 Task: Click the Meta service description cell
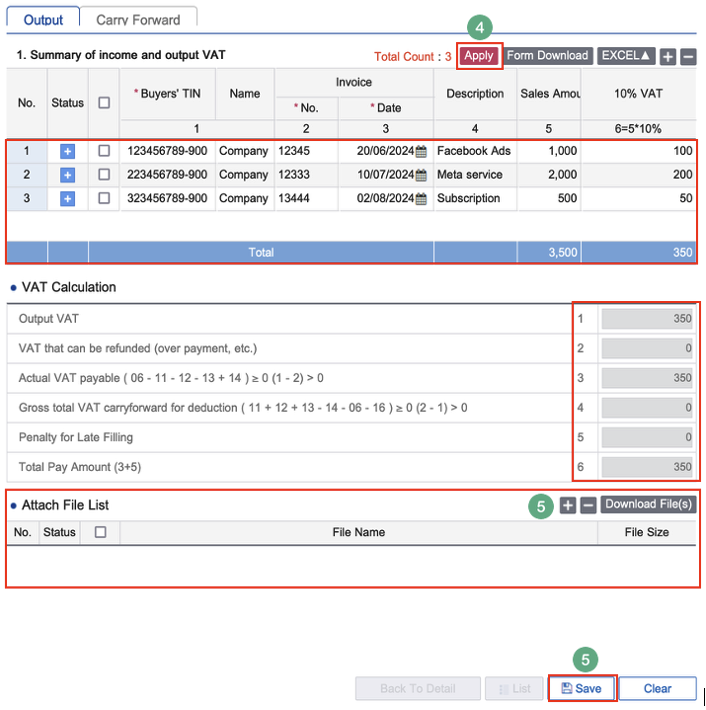click(x=475, y=175)
